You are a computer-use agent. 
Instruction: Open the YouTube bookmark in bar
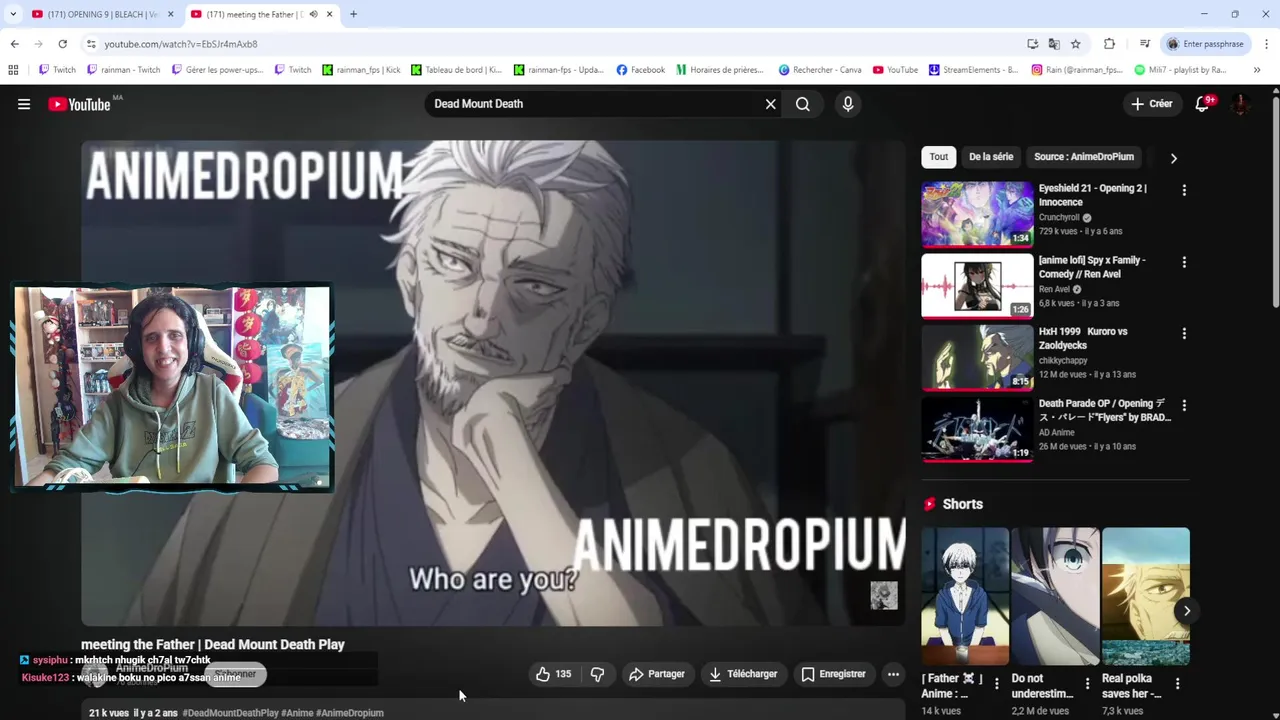895,70
